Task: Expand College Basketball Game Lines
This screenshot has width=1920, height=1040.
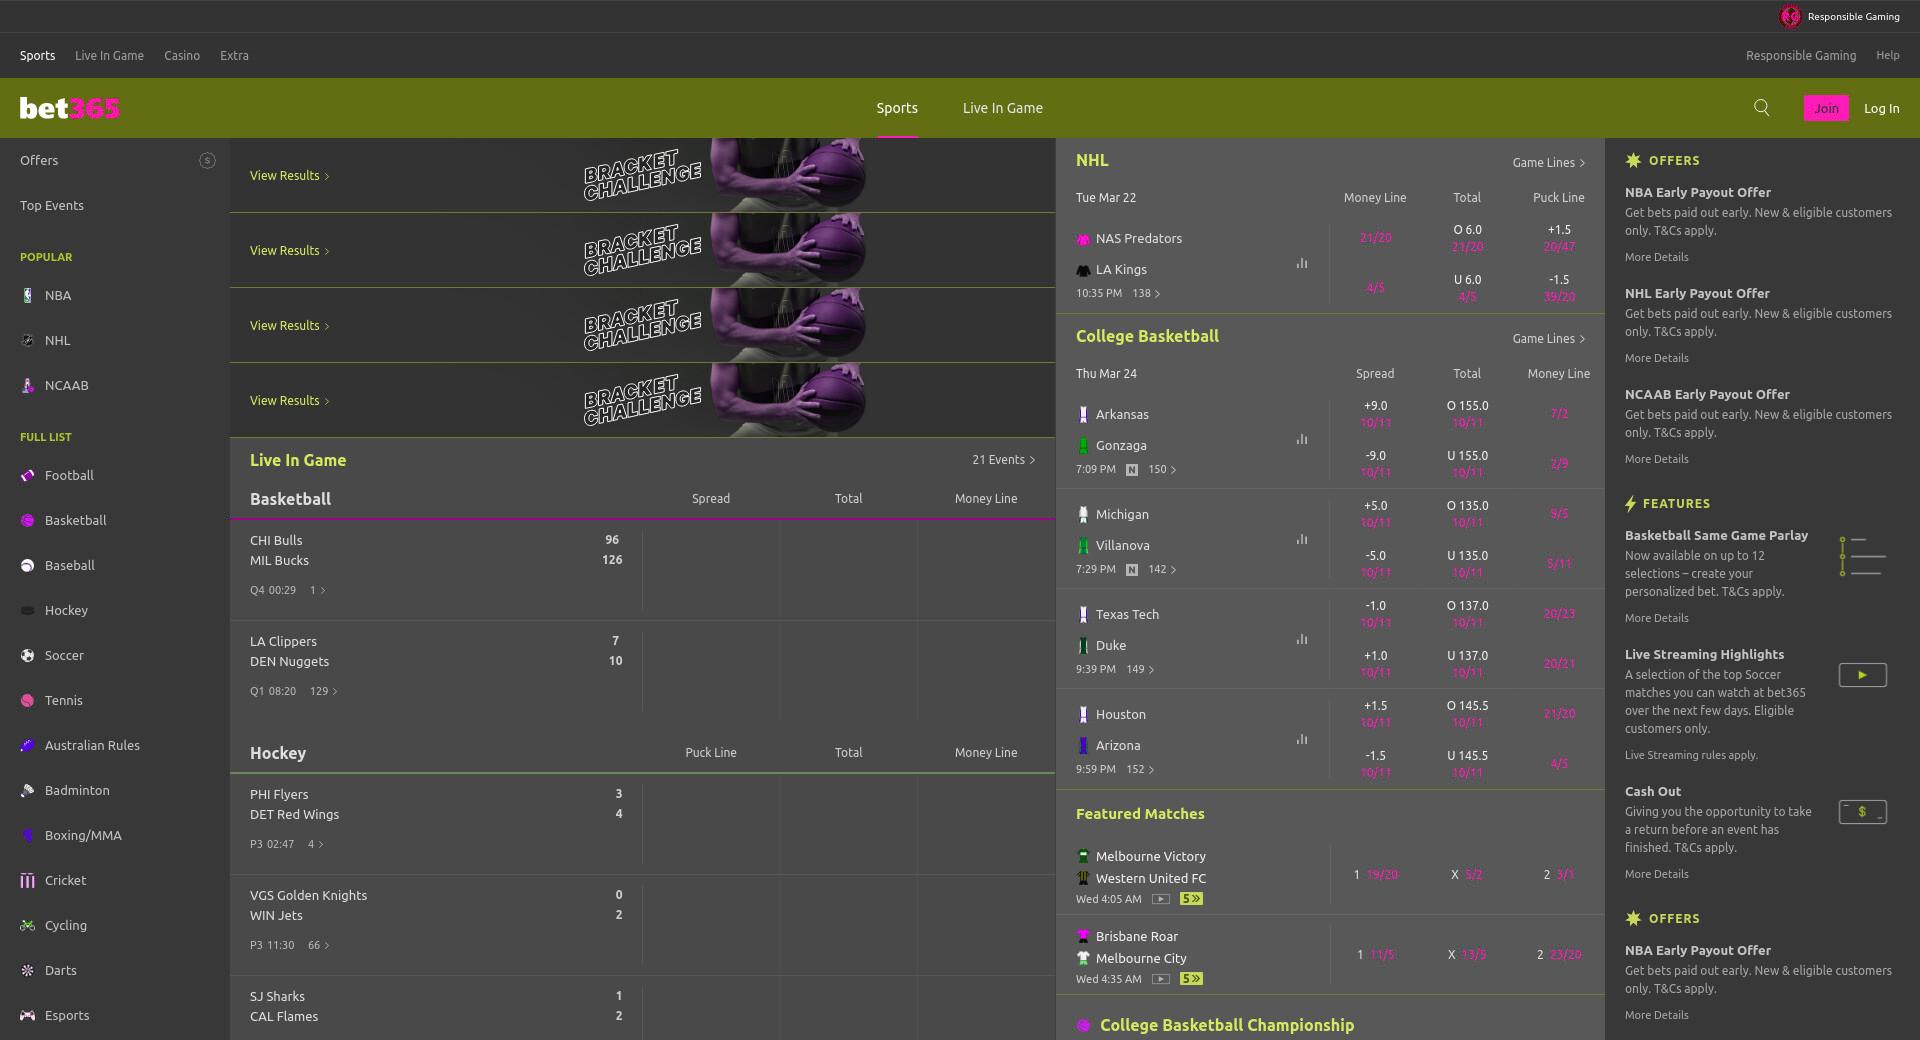Action: coord(1548,338)
